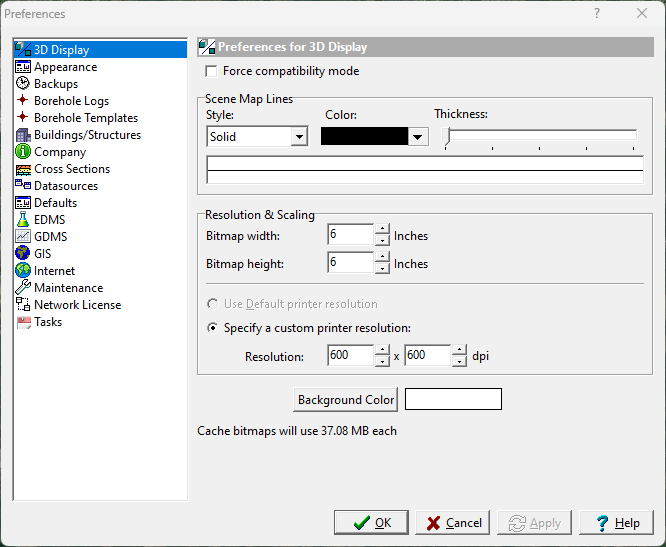Click the Company info icon in sidebar

click(x=23, y=152)
